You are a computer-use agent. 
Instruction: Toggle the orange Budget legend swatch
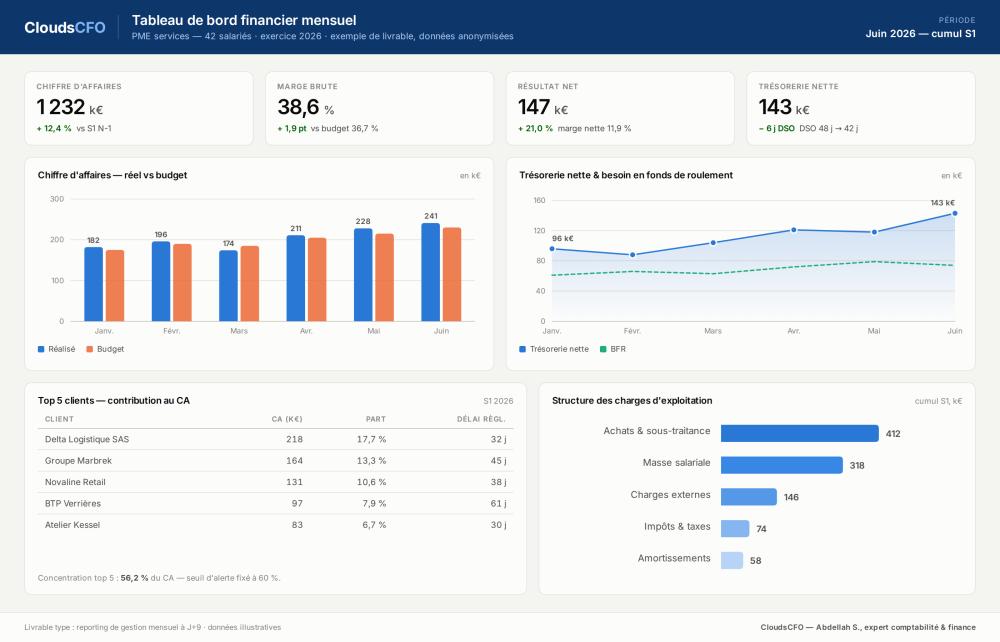click(90, 349)
